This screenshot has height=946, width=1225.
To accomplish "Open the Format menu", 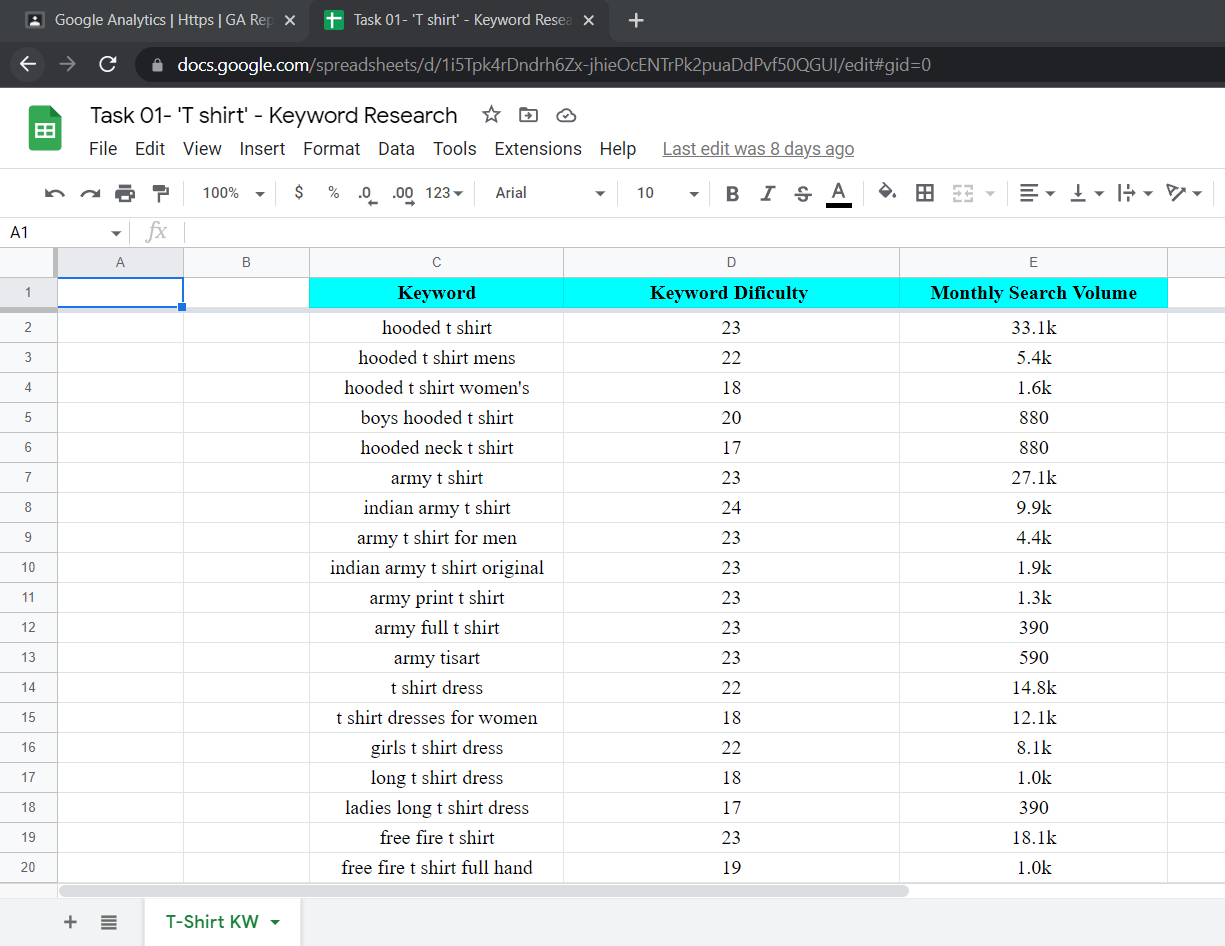I will point(331,149).
